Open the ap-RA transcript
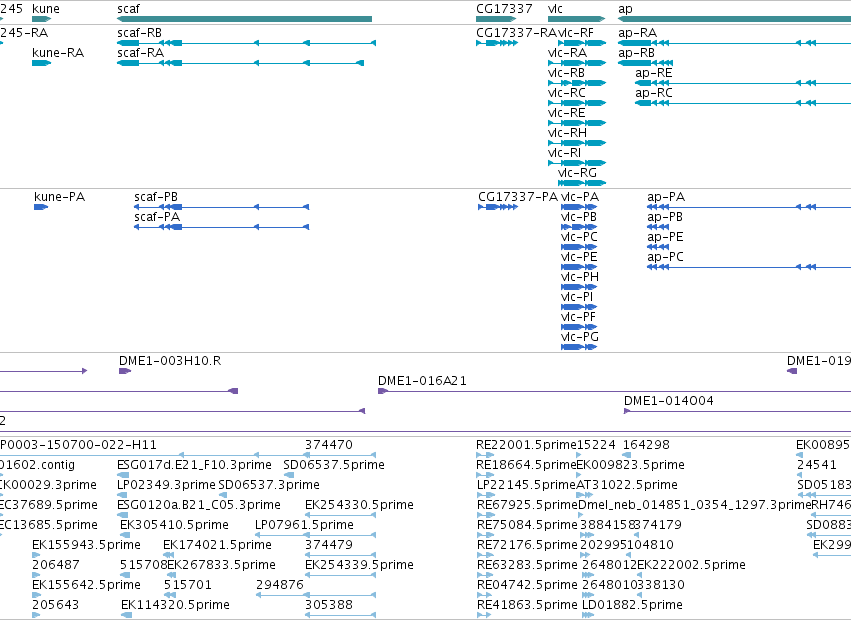The image size is (851, 620). pos(734,43)
